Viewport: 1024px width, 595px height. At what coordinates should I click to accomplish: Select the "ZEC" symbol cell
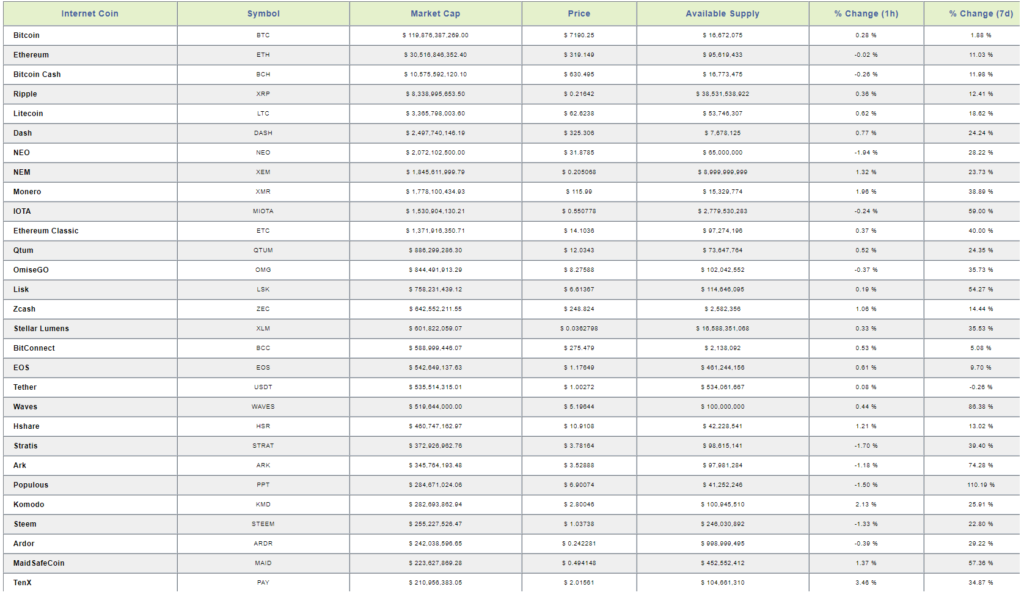pyautogui.click(x=263, y=310)
